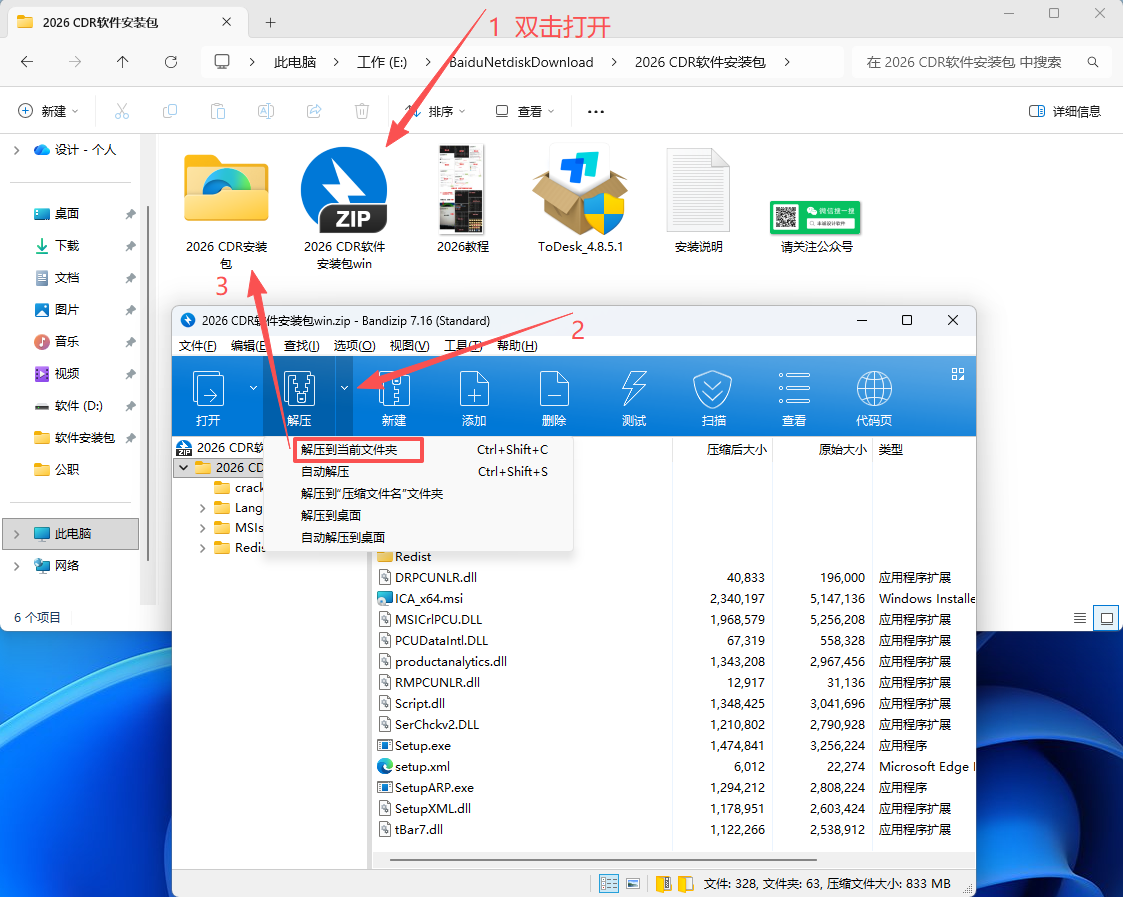Collapse the 2026 CD folder tree node
The width and height of the screenshot is (1123, 897).
(x=184, y=468)
